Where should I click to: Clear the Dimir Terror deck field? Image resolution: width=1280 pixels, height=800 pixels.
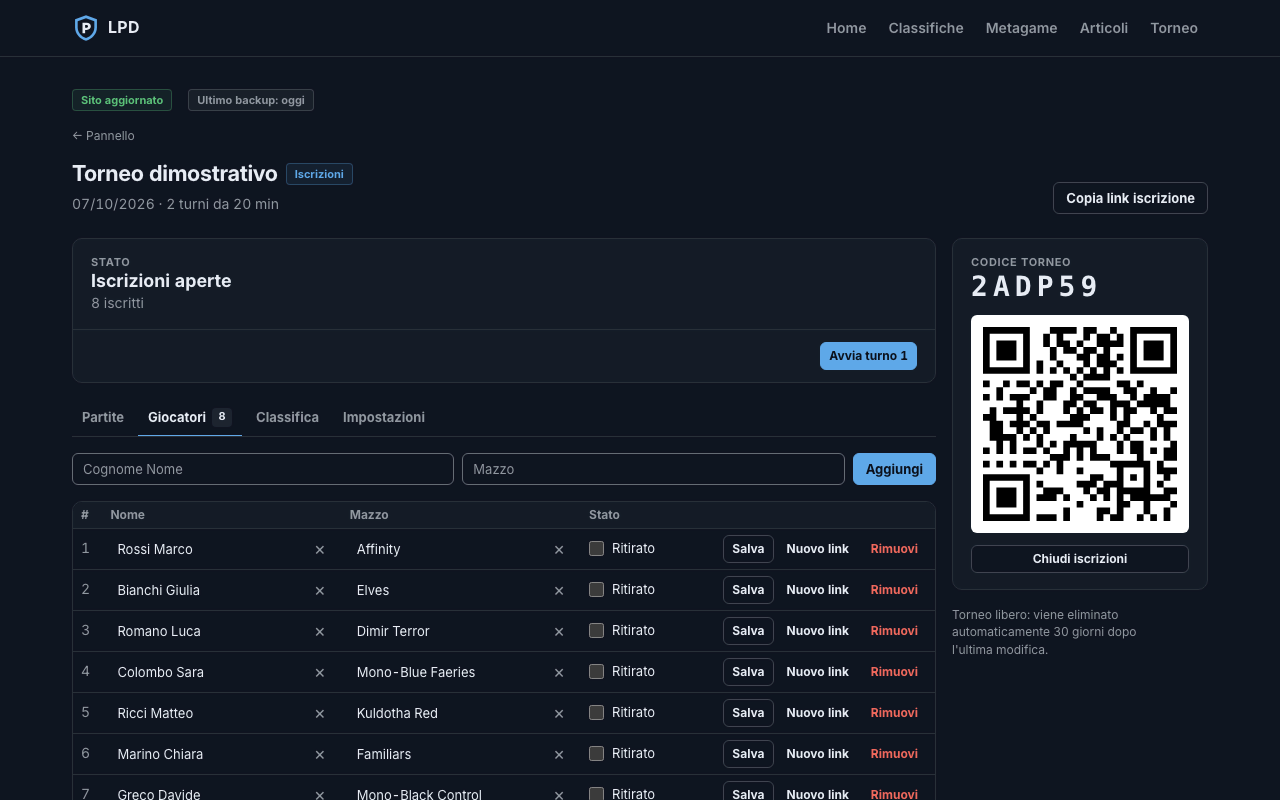559,631
